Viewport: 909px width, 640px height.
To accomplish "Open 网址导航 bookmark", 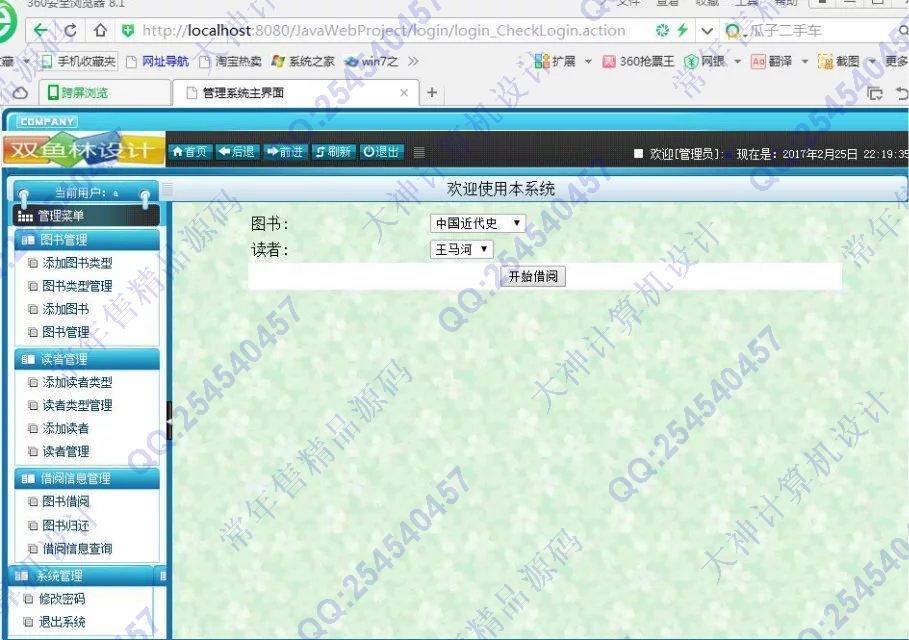I will click(158, 61).
